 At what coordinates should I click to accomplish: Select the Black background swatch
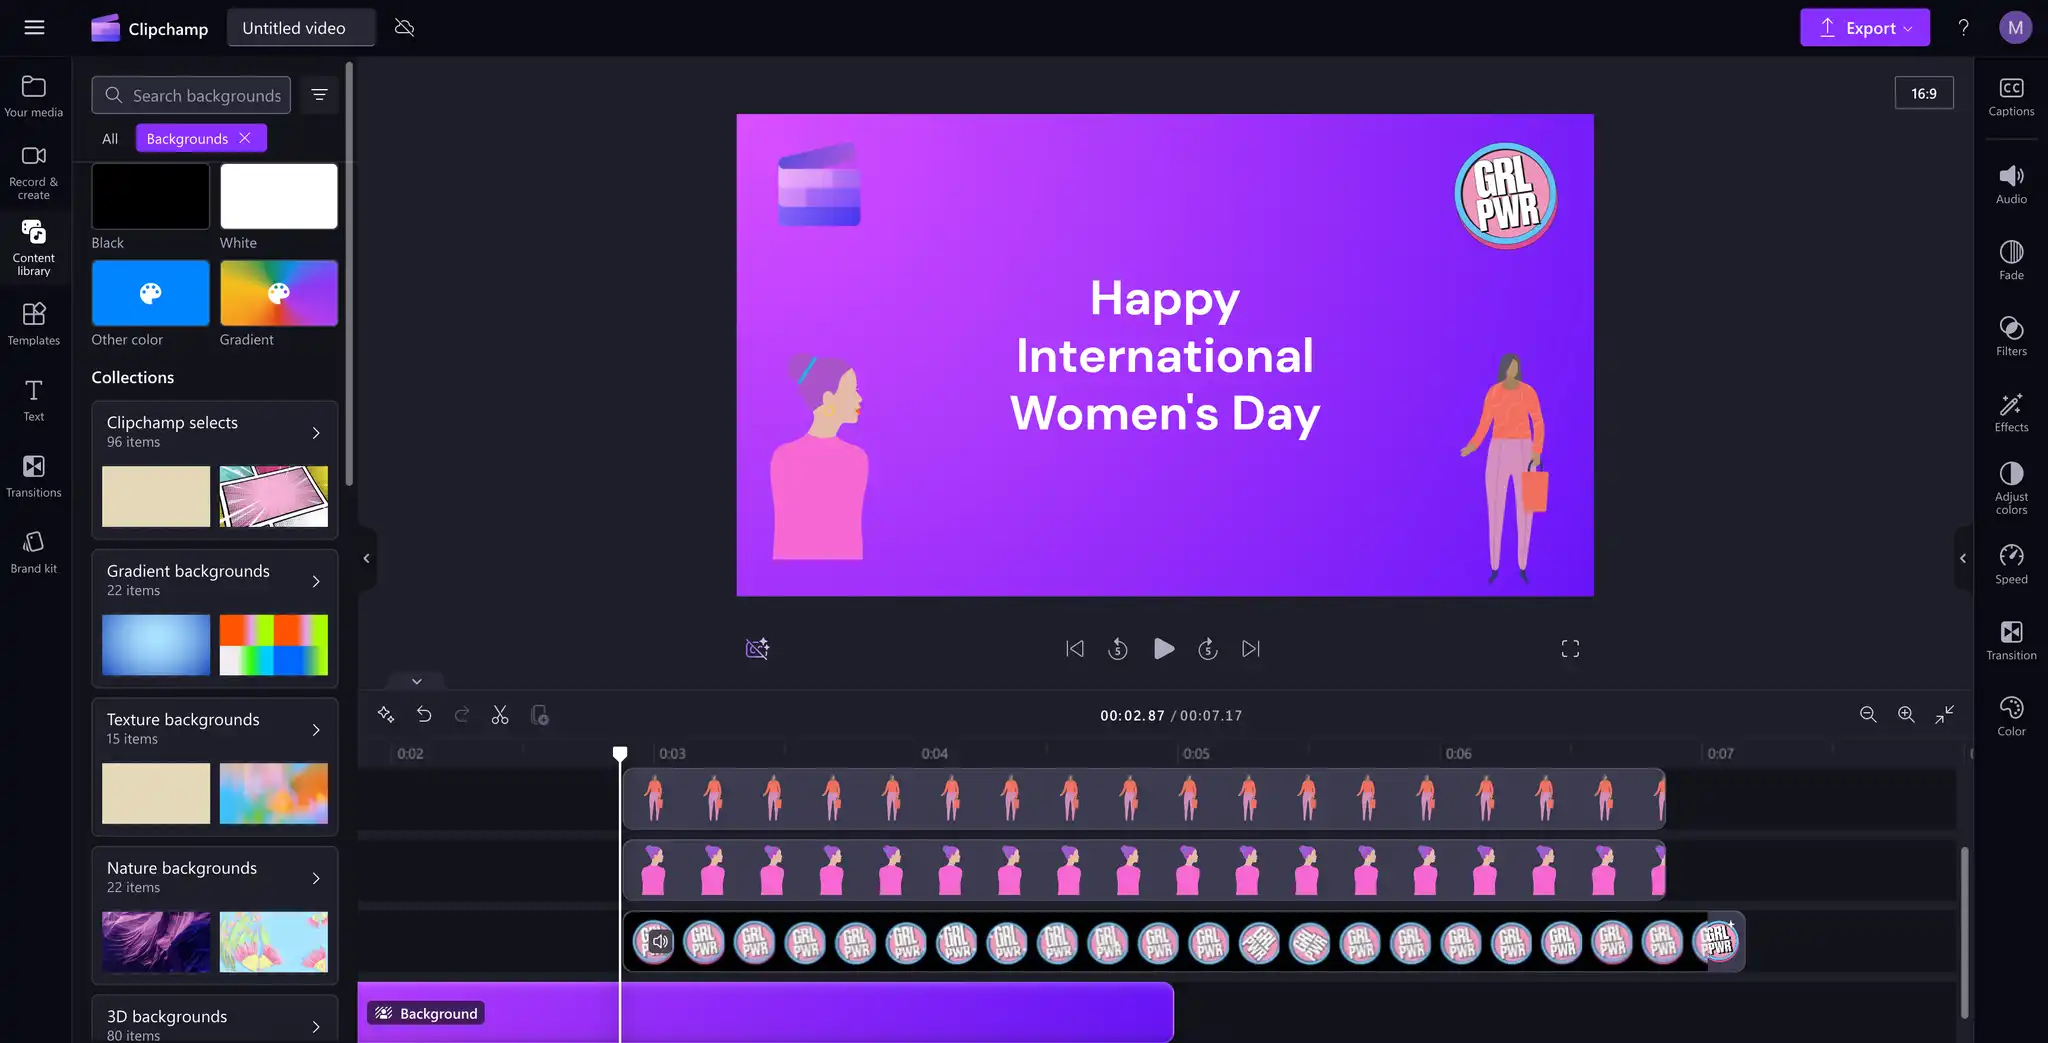151,196
